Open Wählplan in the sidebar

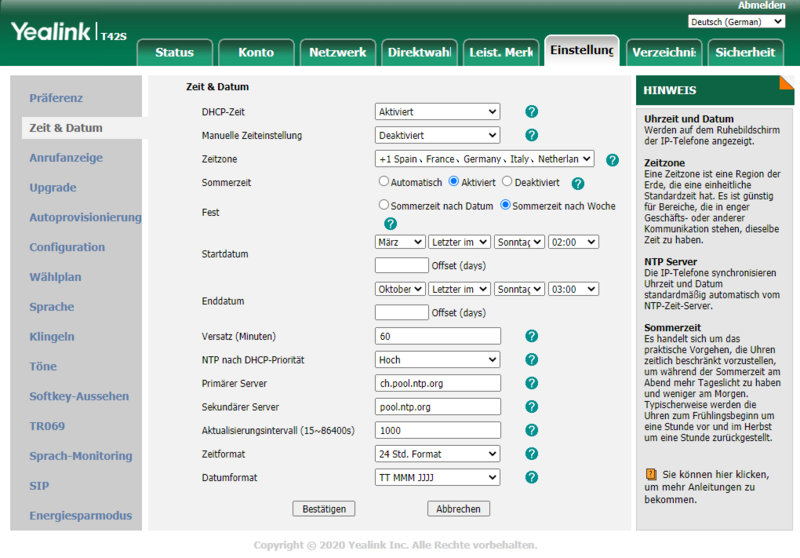(55, 277)
